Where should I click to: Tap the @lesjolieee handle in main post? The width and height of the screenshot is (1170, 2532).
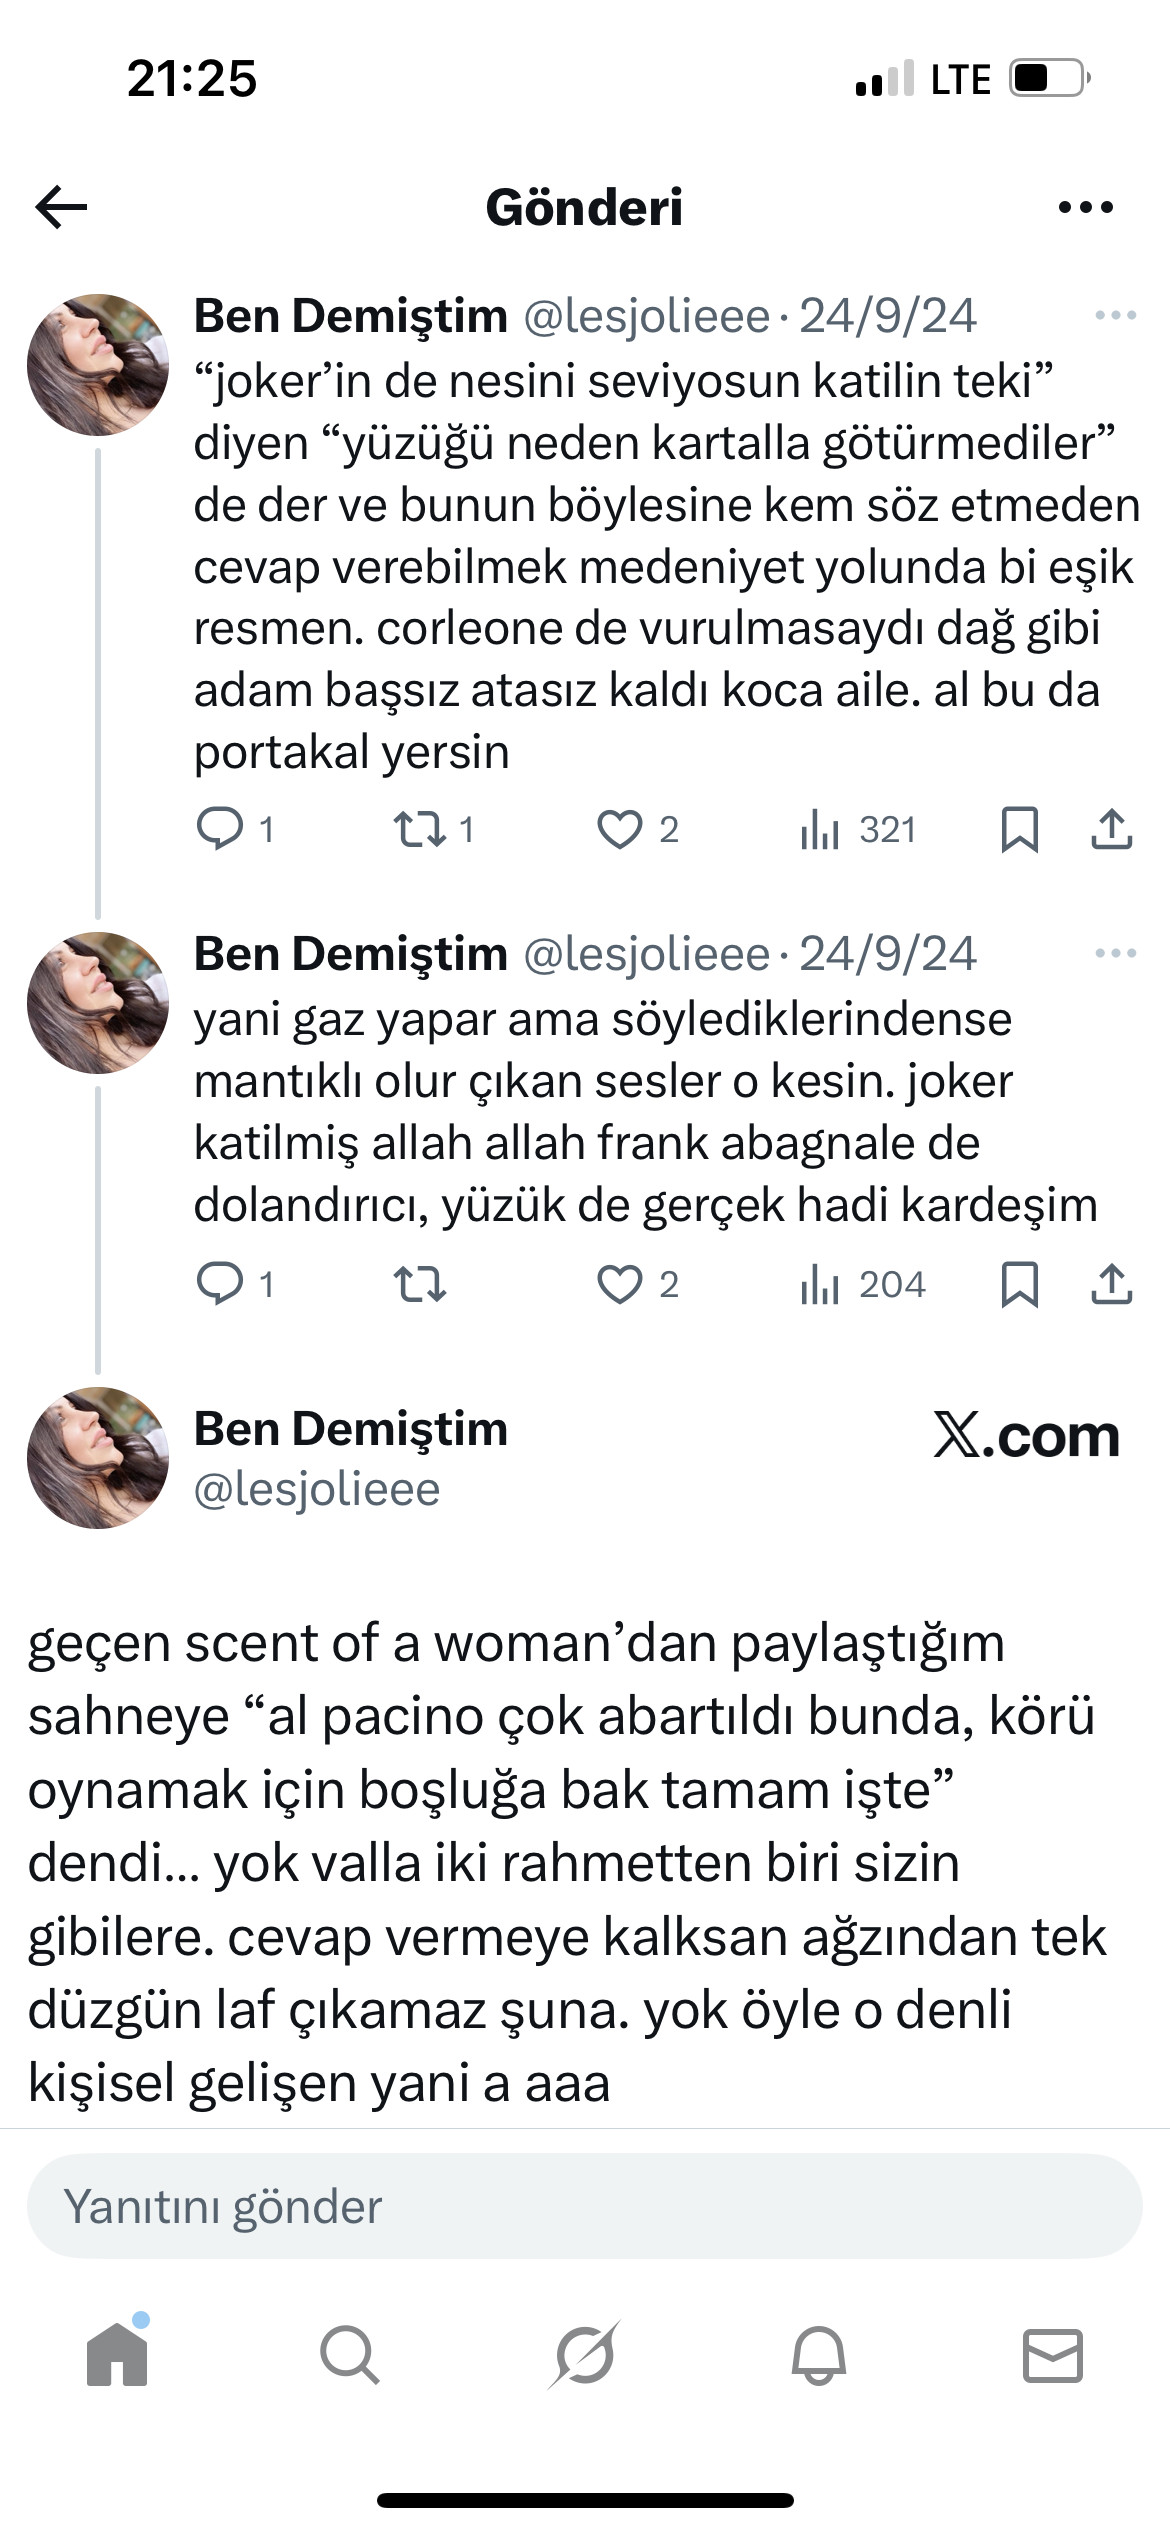pos(317,1490)
